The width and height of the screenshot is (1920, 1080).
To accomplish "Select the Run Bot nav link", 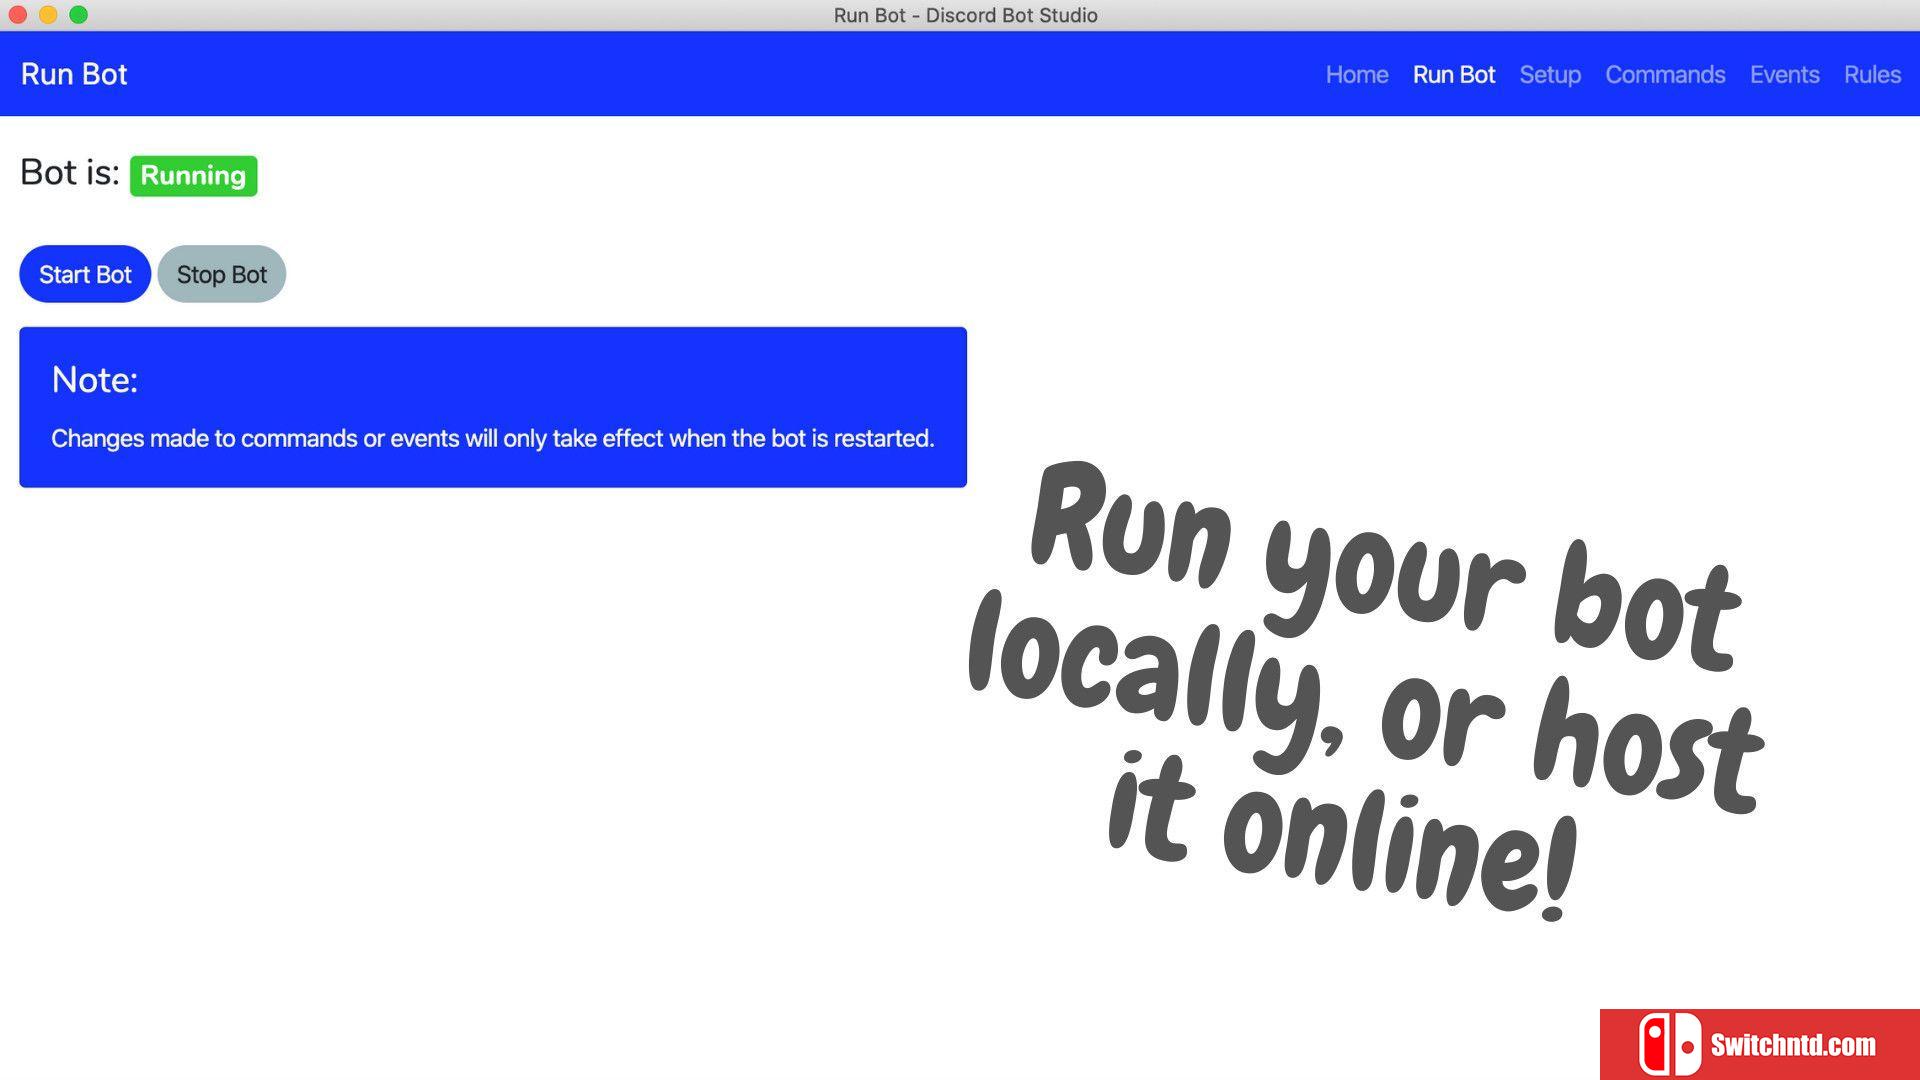I will [1453, 75].
